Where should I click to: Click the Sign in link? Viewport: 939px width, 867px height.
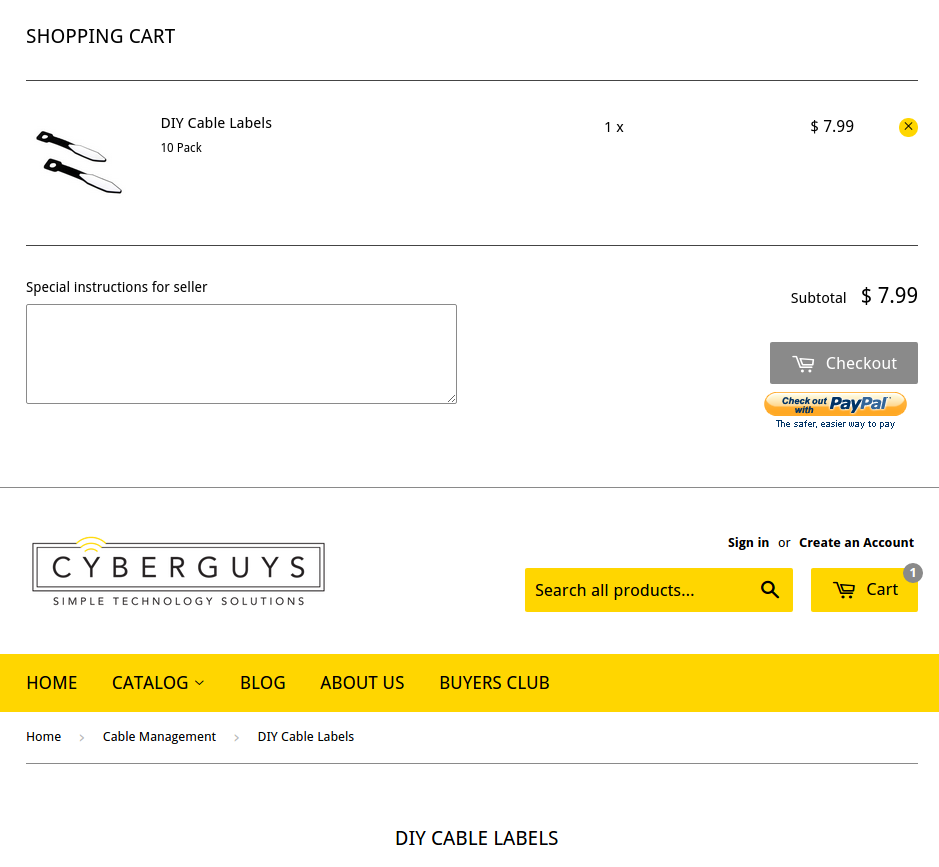748,543
